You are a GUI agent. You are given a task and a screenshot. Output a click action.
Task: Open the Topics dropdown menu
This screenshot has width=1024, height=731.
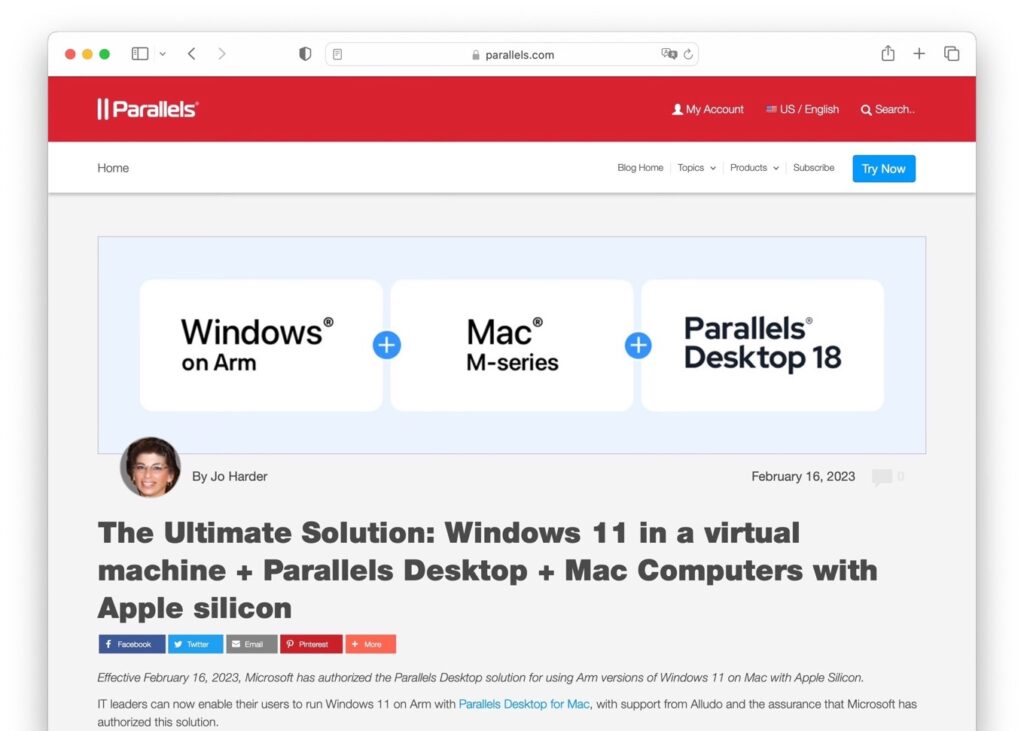(x=695, y=168)
